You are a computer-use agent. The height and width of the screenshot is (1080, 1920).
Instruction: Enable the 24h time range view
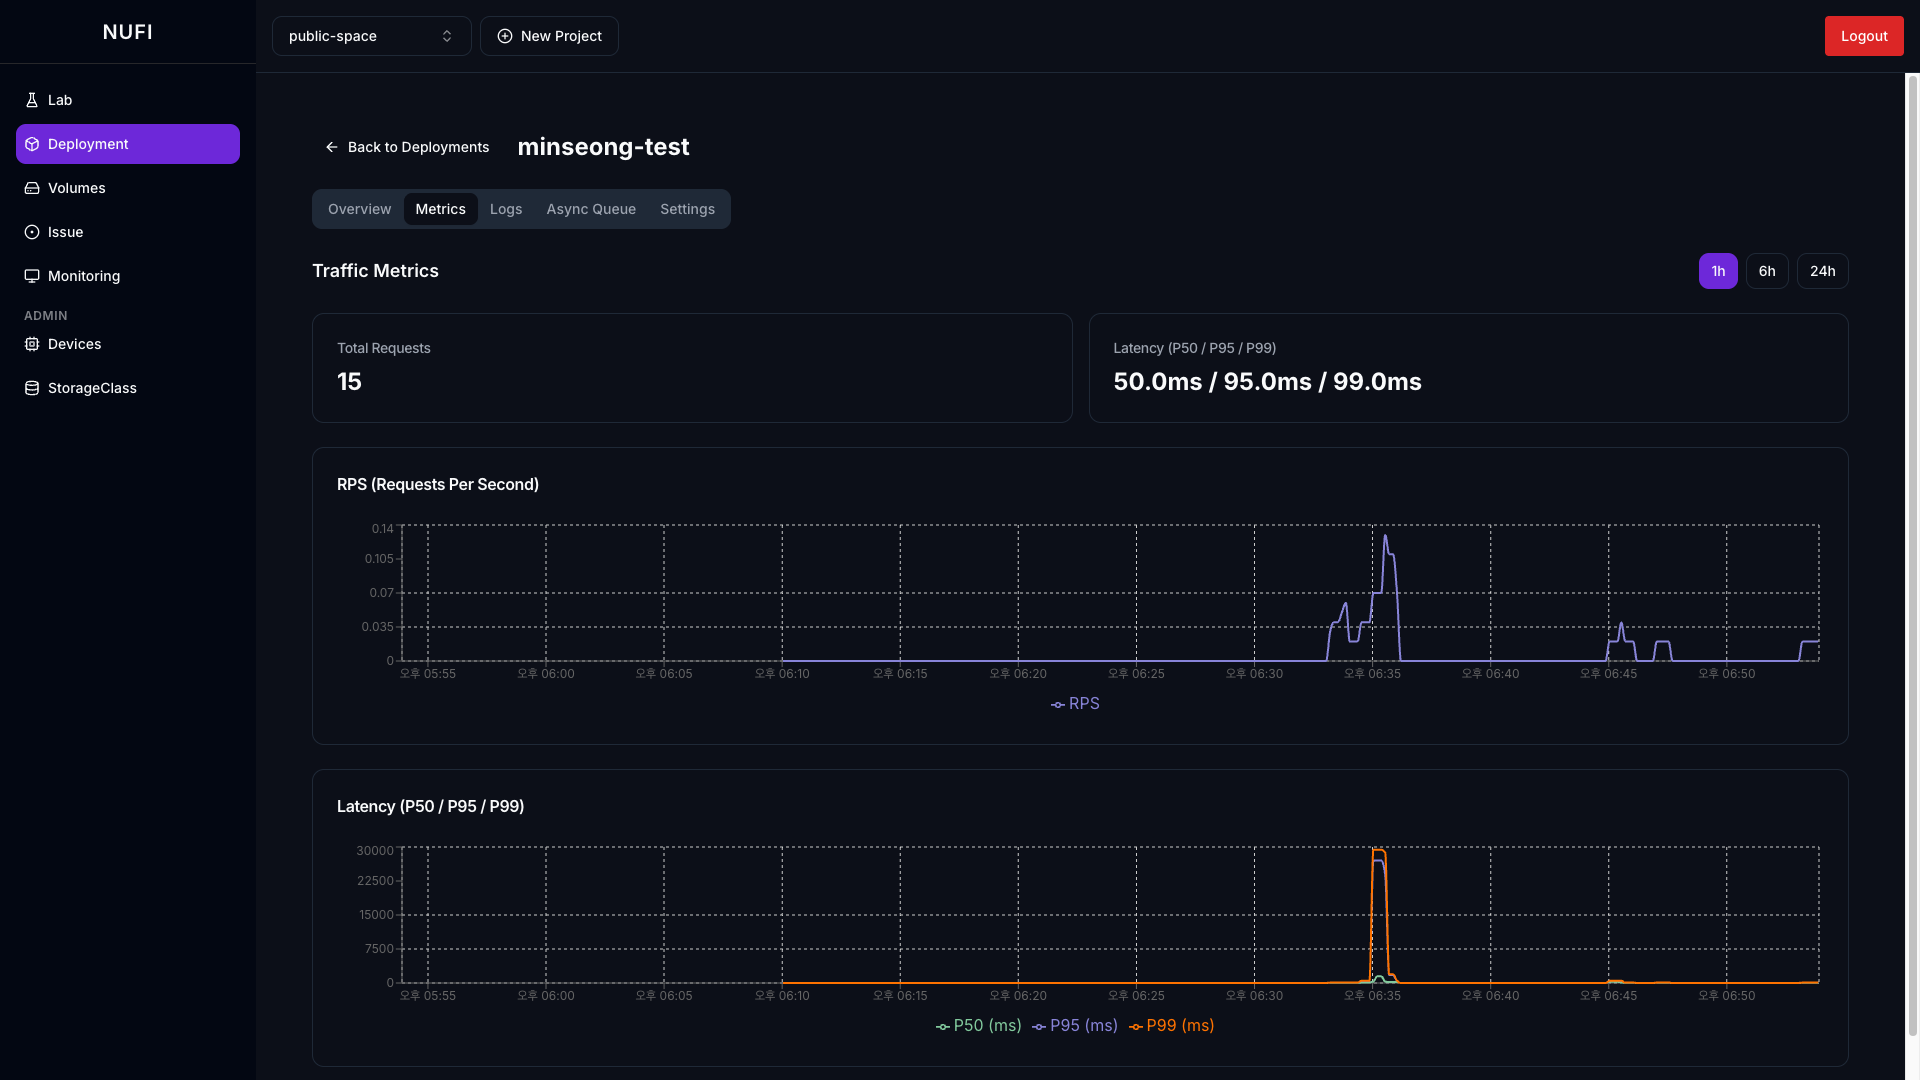1822,270
